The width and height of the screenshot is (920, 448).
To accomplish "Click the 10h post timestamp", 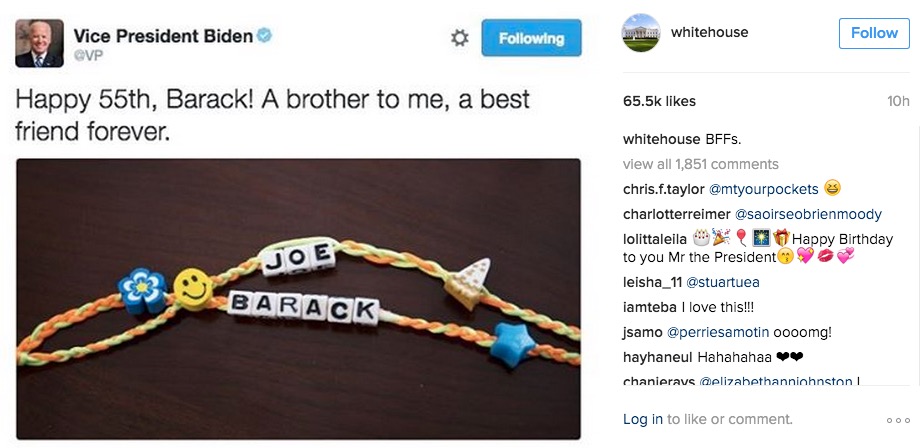I will pos(898,101).
